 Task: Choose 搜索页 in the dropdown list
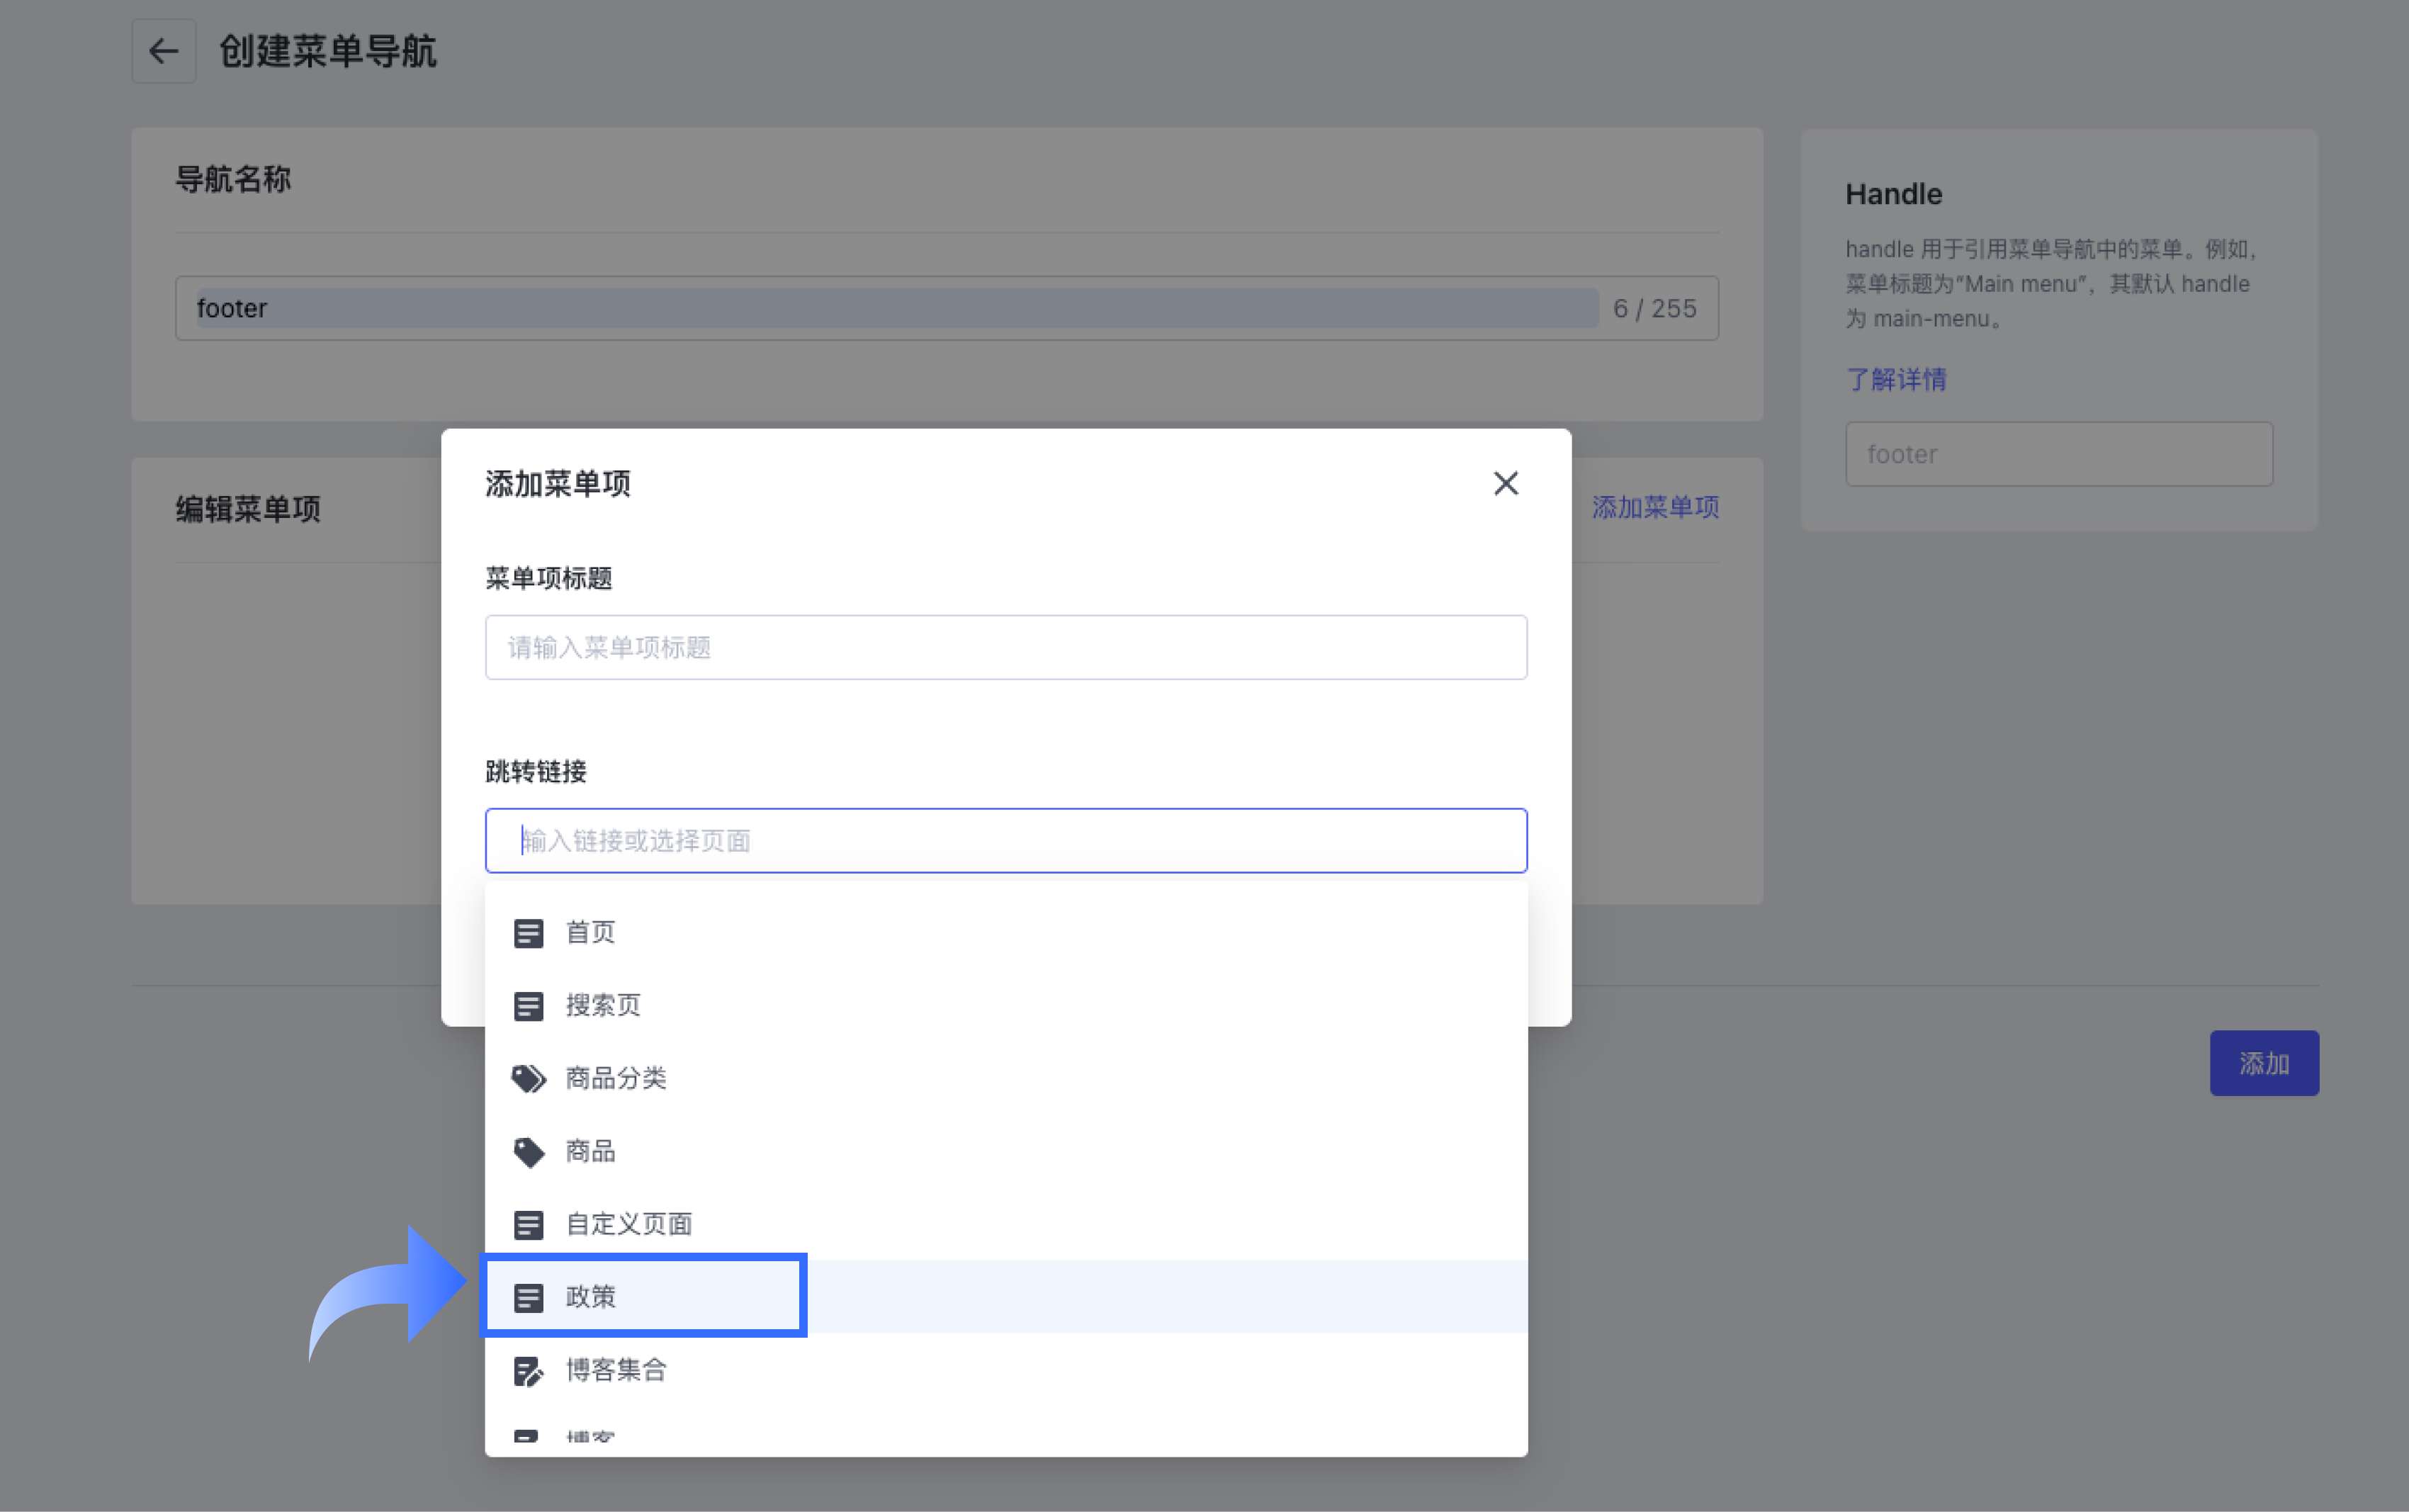[603, 1006]
